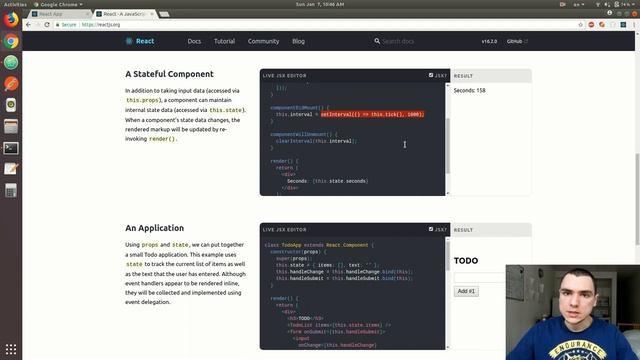The height and width of the screenshot is (360, 640).
Task: Click the address bar URL
Action: (101, 25)
